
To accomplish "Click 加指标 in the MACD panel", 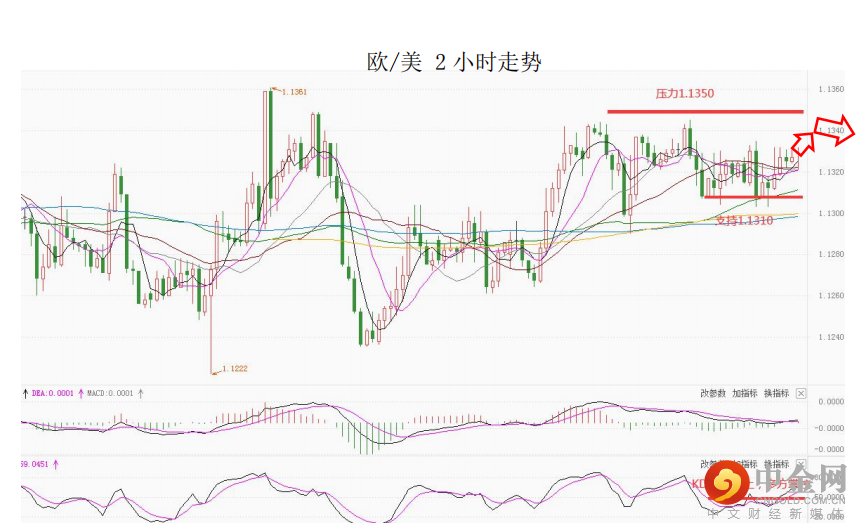I will (x=744, y=393).
